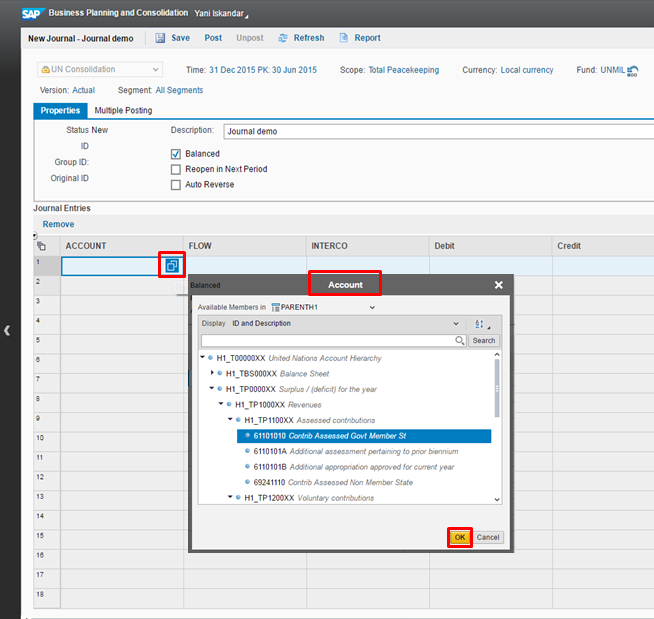Select 6110101A Additional assessment prior biennium
The height and width of the screenshot is (619, 654).
click(x=356, y=451)
